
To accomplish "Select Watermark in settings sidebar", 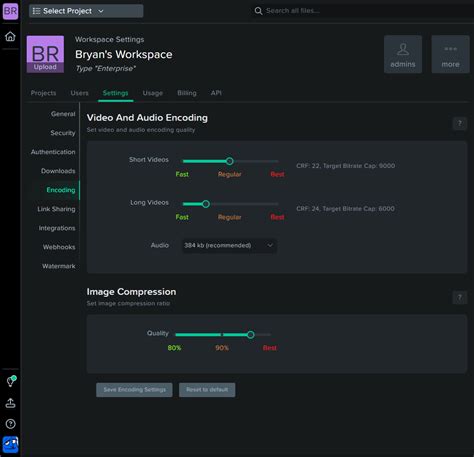I will point(59,266).
